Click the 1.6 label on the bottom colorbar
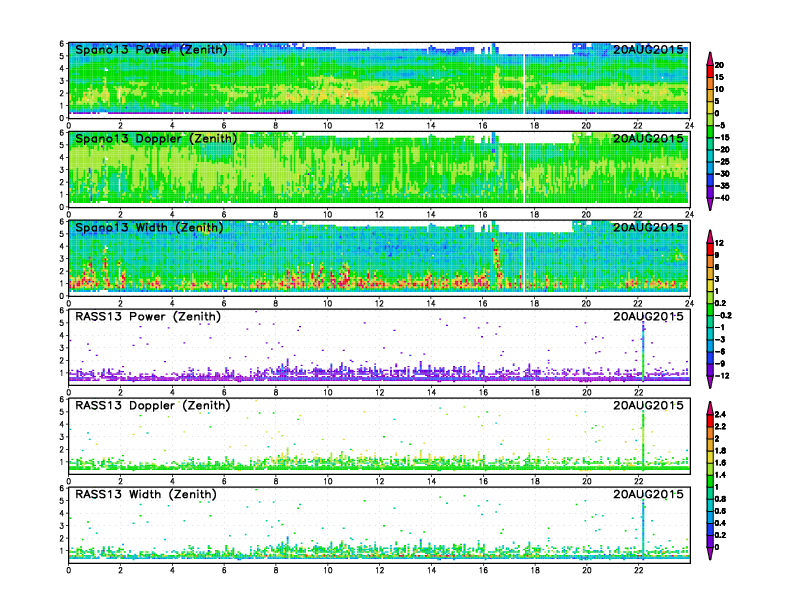This screenshot has height=612, width=792. point(720,463)
